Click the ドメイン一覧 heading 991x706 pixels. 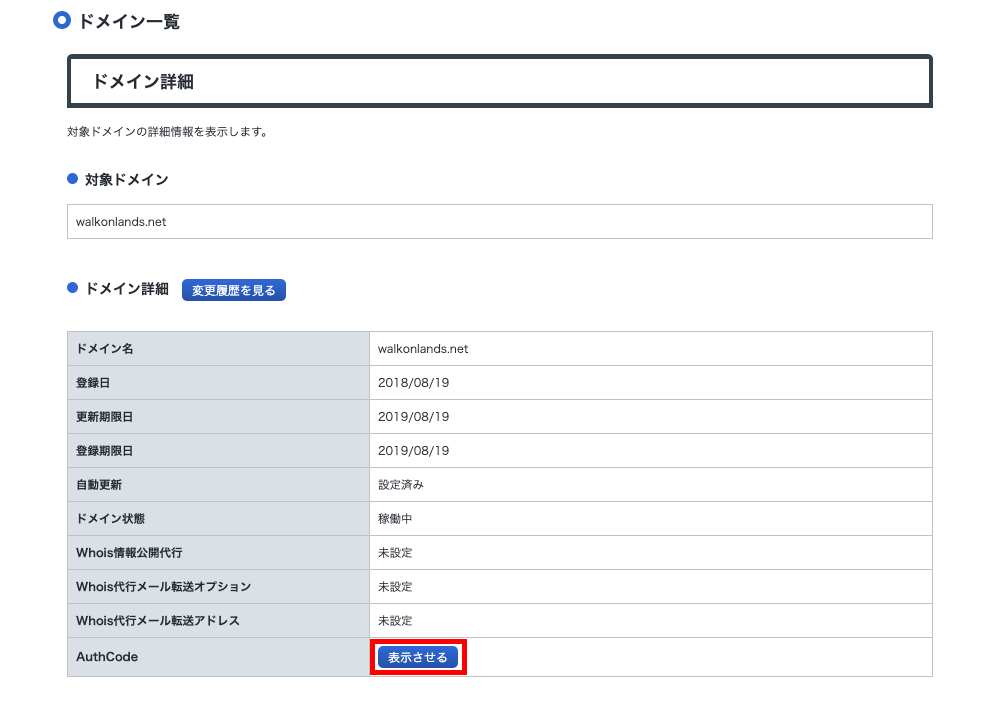pos(129,21)
